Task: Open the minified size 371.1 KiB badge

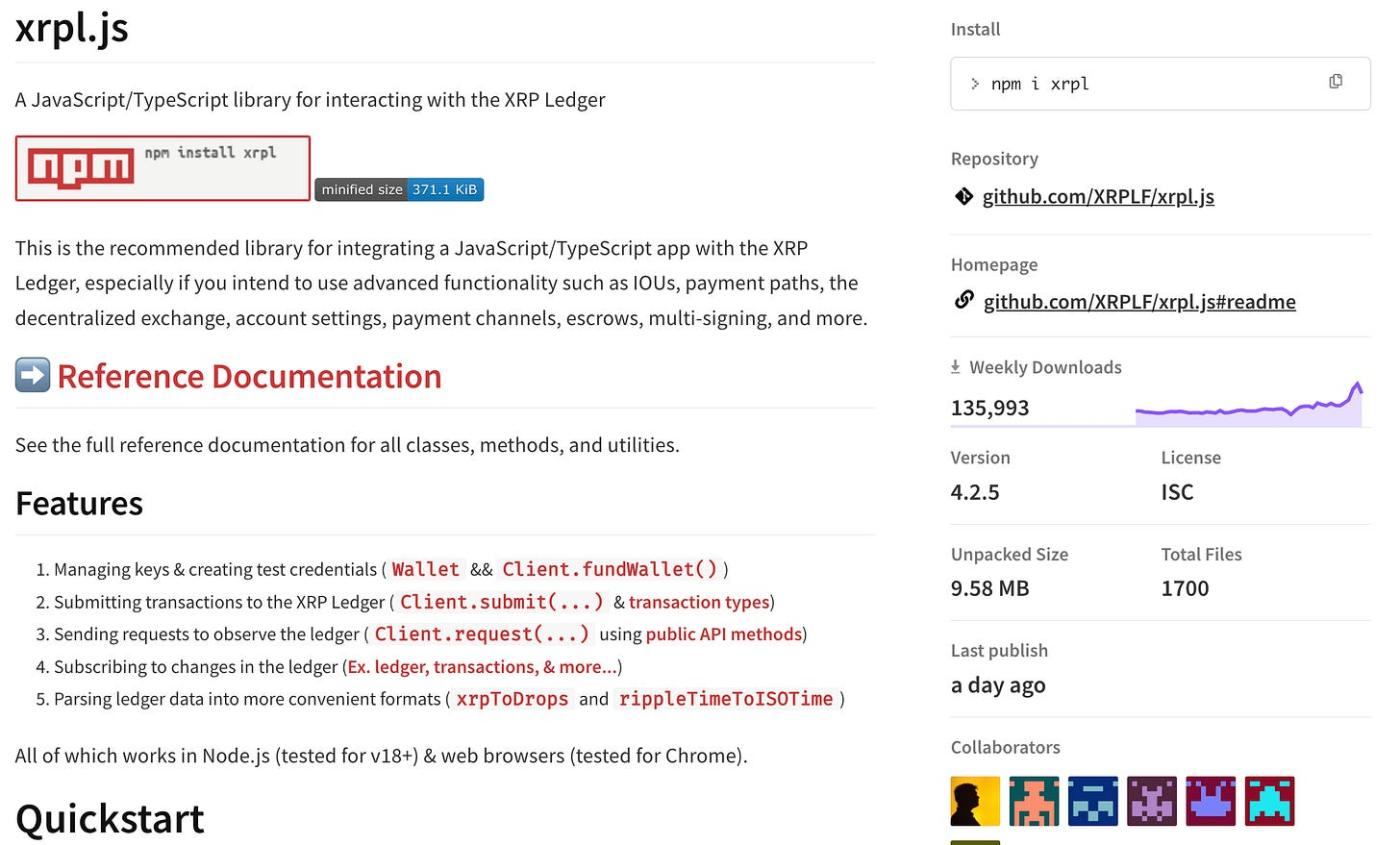Action: [x=399, y=189]
